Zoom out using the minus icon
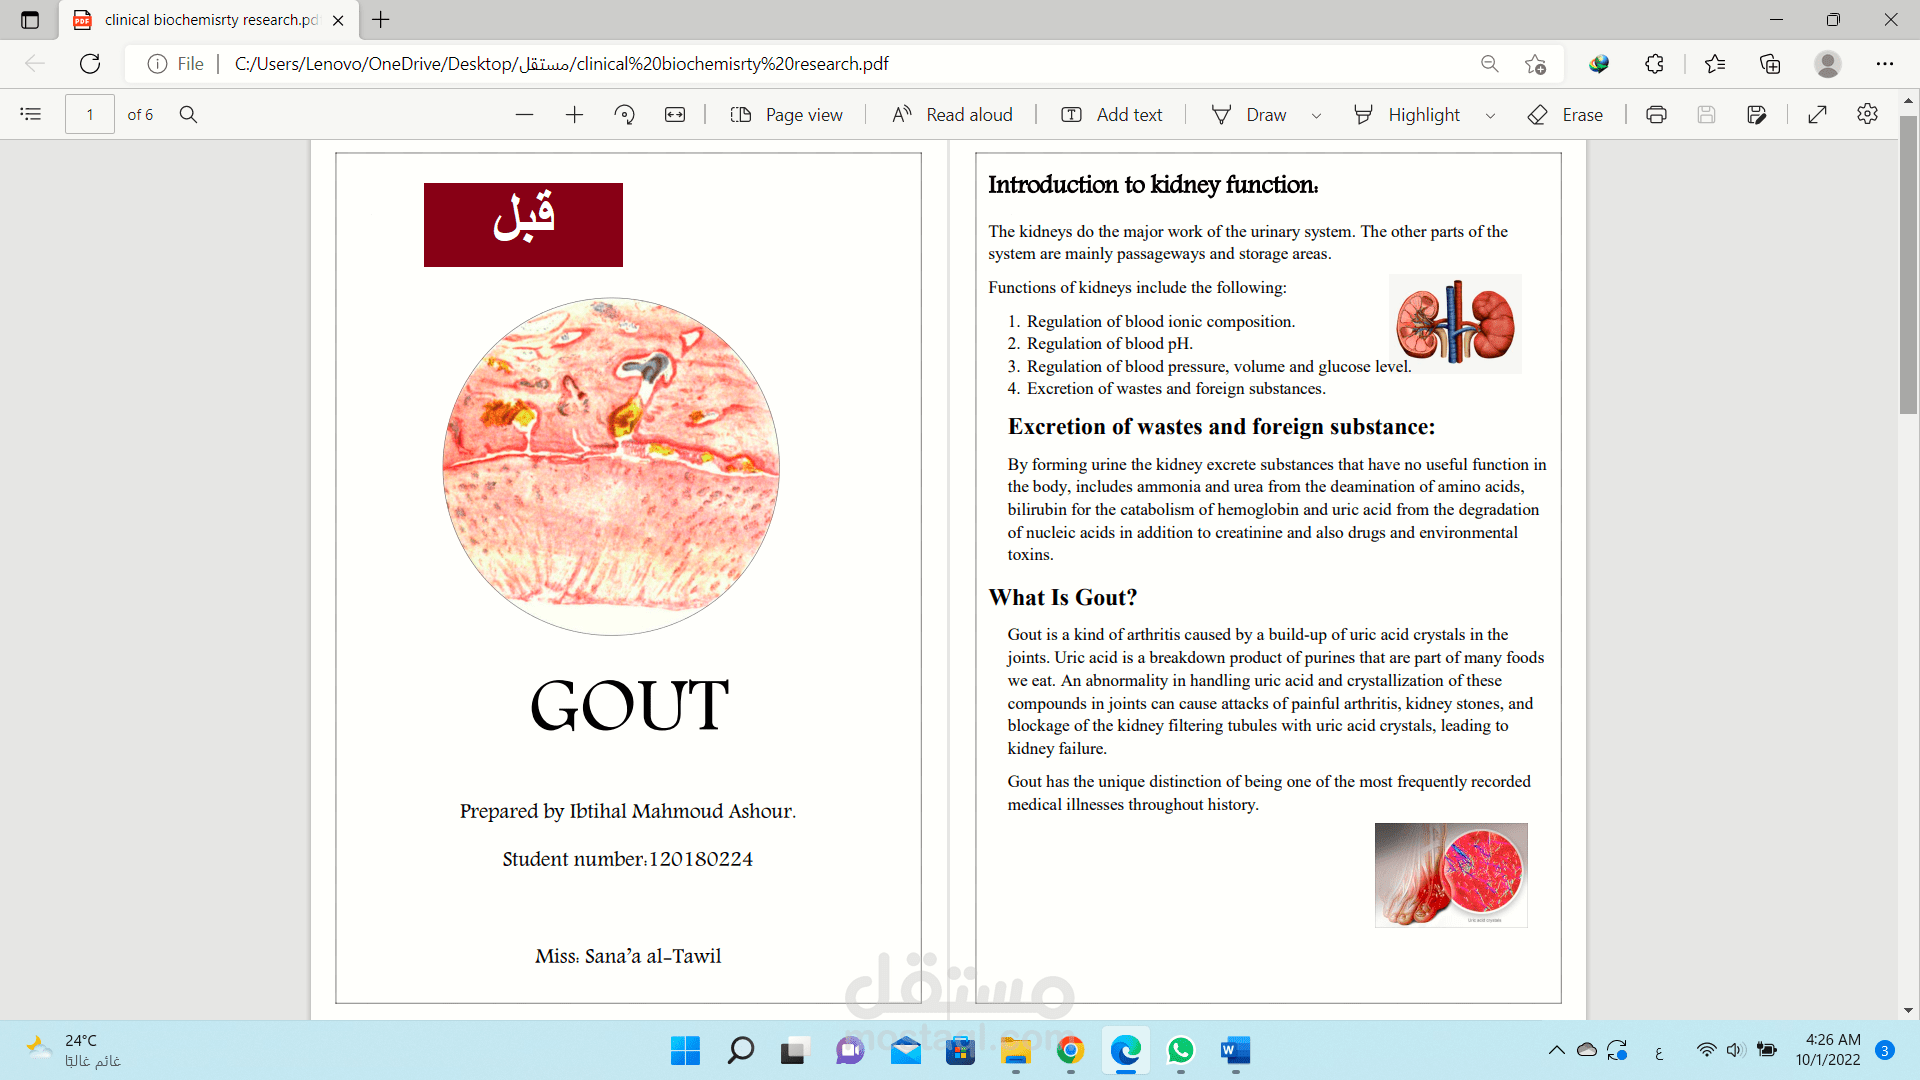The image size is (1920, 1080). [x=524, y=115]
